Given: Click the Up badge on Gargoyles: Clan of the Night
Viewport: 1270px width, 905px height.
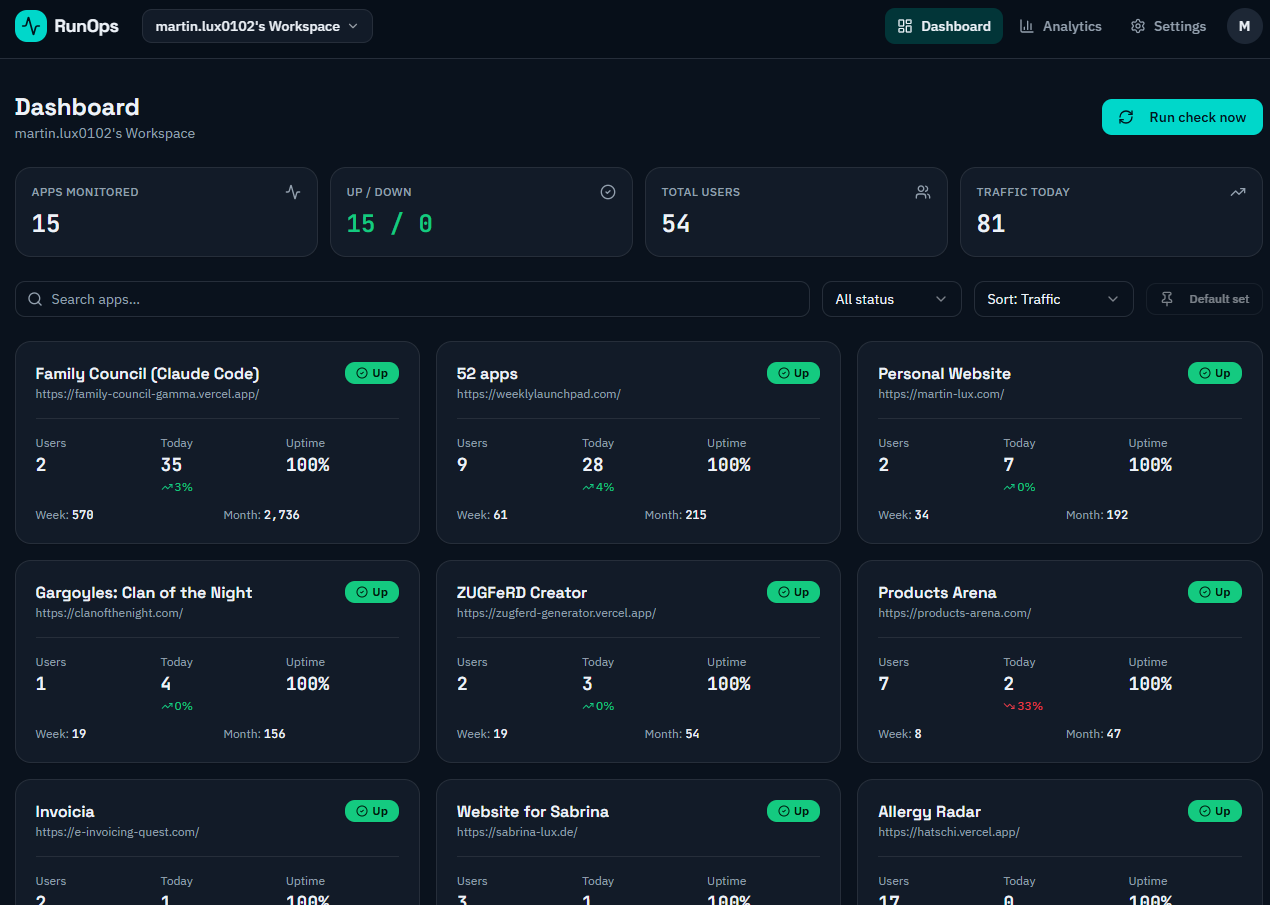Looking at the screenshot, I should (x=372, y=592).
